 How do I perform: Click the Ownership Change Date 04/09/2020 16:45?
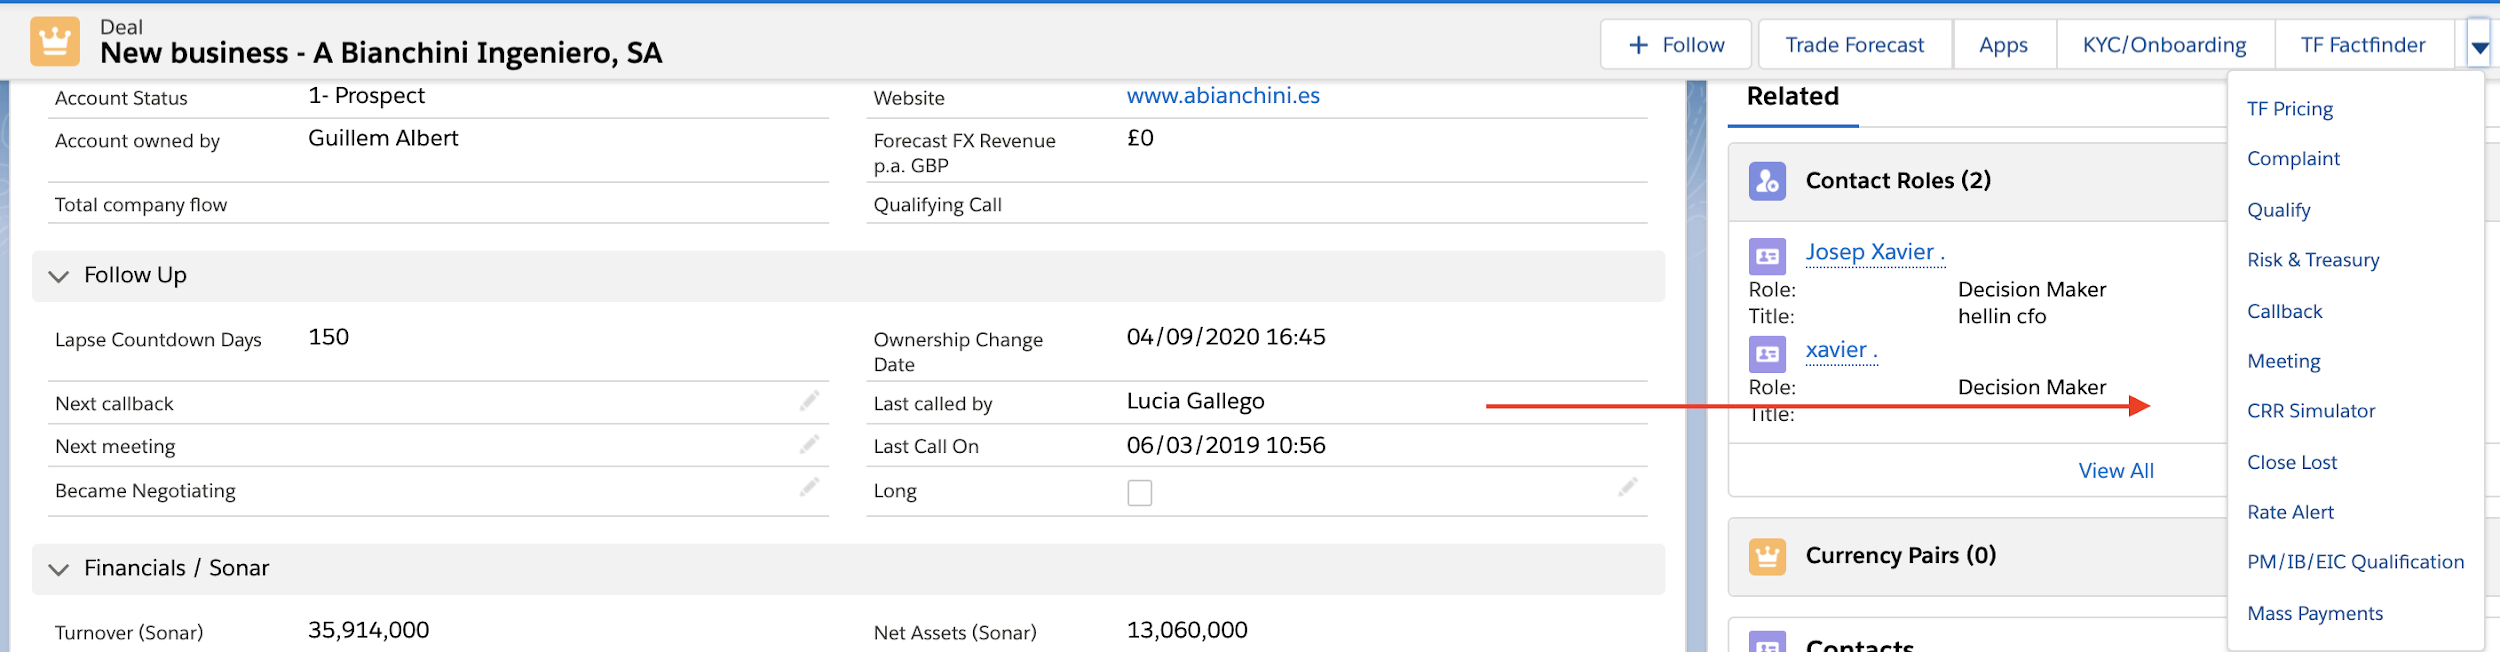[x=1225, y=337]
